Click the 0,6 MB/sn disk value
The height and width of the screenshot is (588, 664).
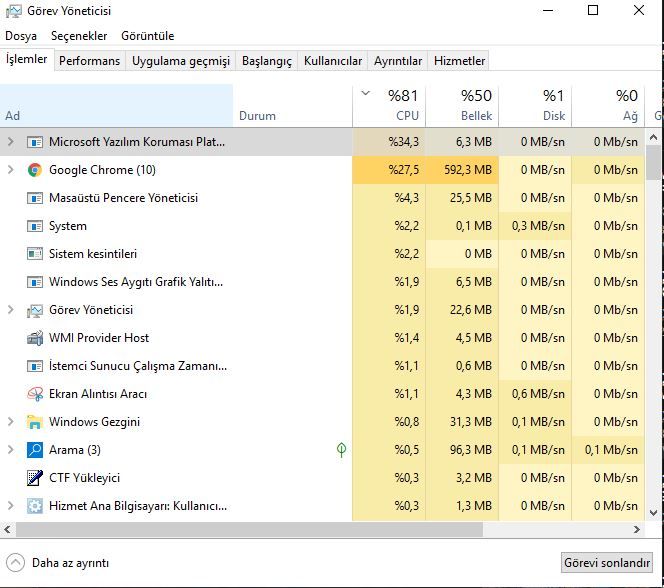(535, 394)
